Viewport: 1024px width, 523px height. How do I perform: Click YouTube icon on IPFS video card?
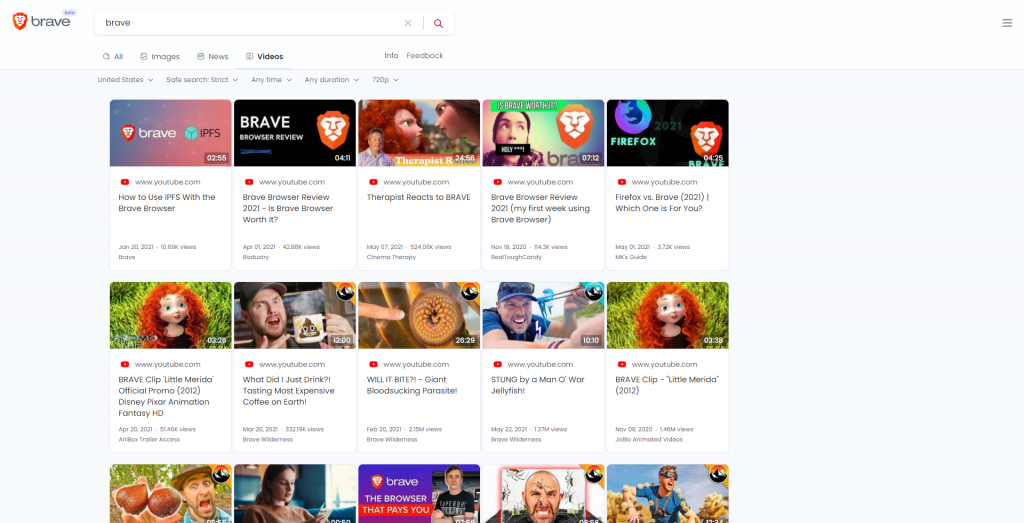[125, 182]
